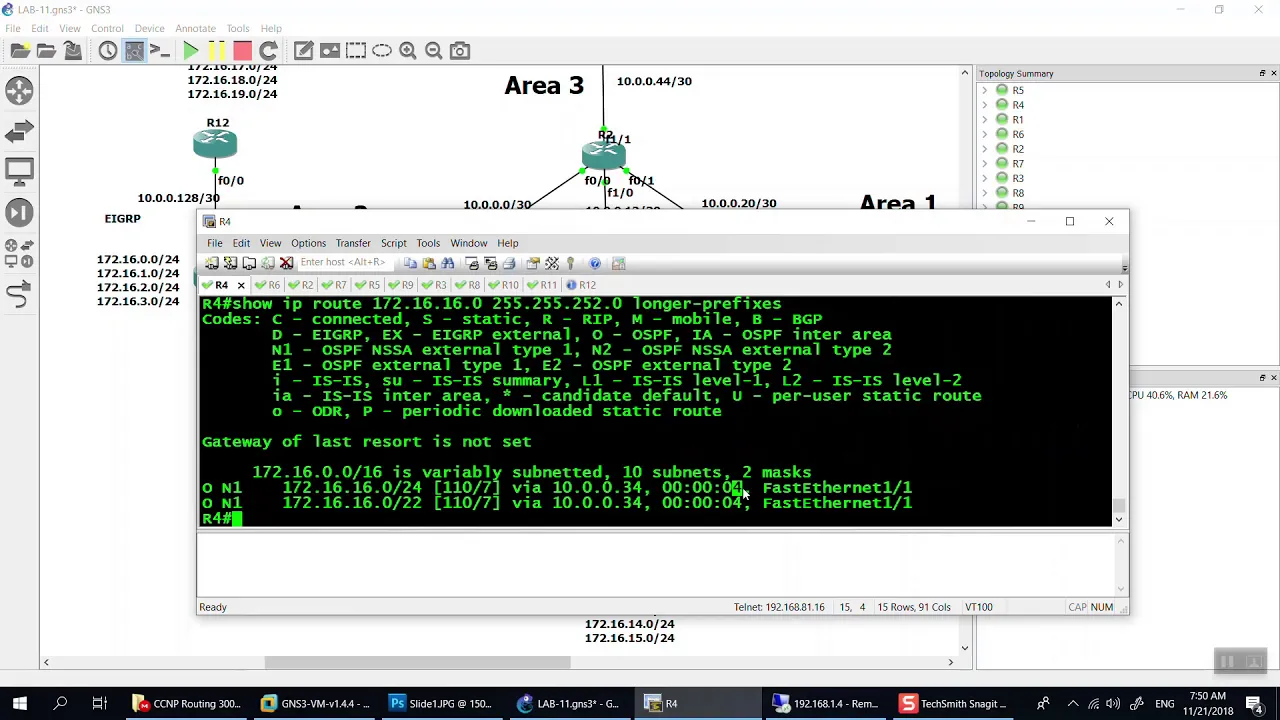Switch to R2 session tab
Image resolution: width=1280 pixels, height=720 pixels.
pos(301,285)
